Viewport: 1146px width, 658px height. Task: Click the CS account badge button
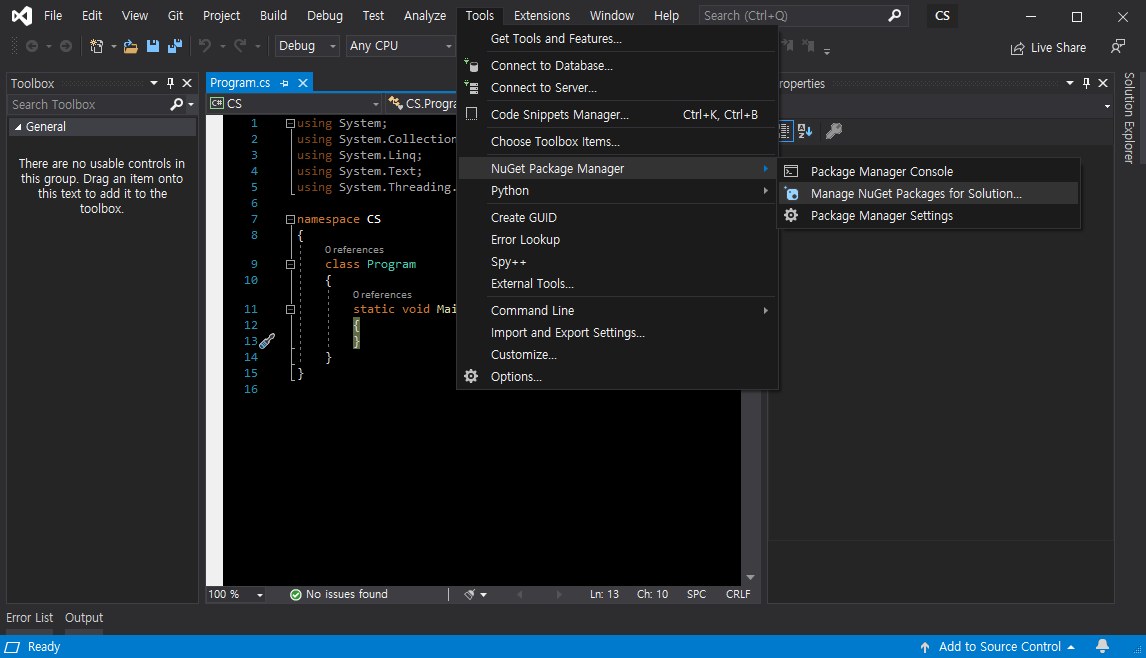943,15
